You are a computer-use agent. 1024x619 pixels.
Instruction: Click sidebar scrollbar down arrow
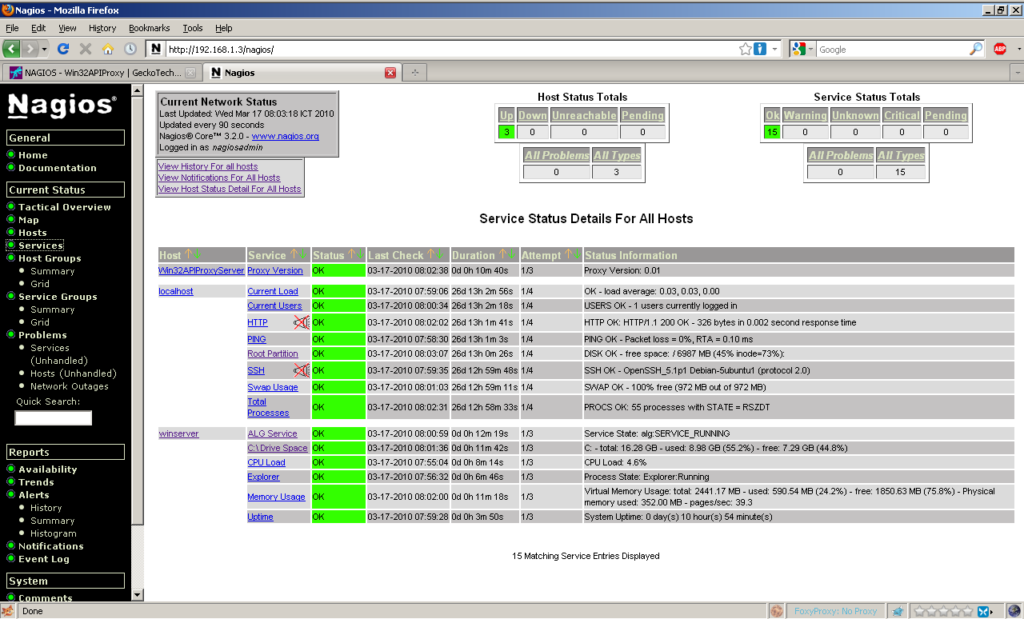click(x=137, y=595)
